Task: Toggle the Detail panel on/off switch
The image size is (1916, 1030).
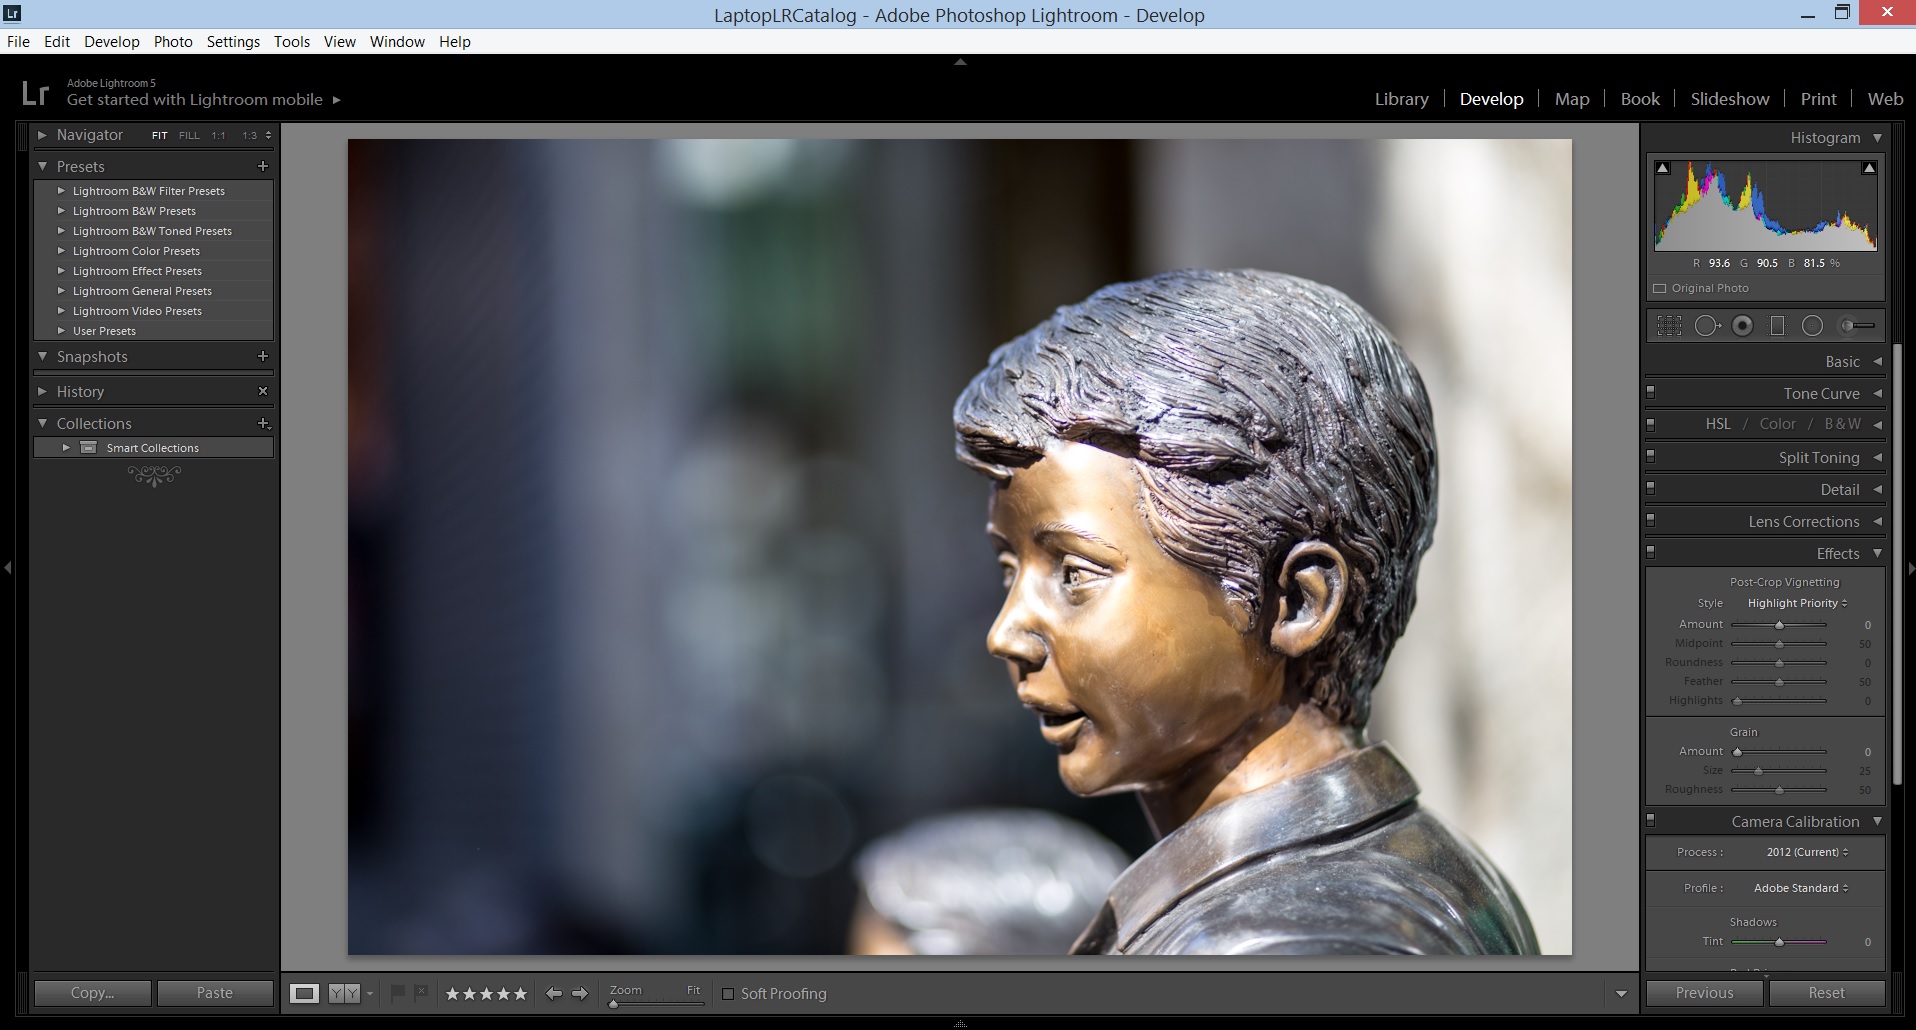Action: 1650,488
